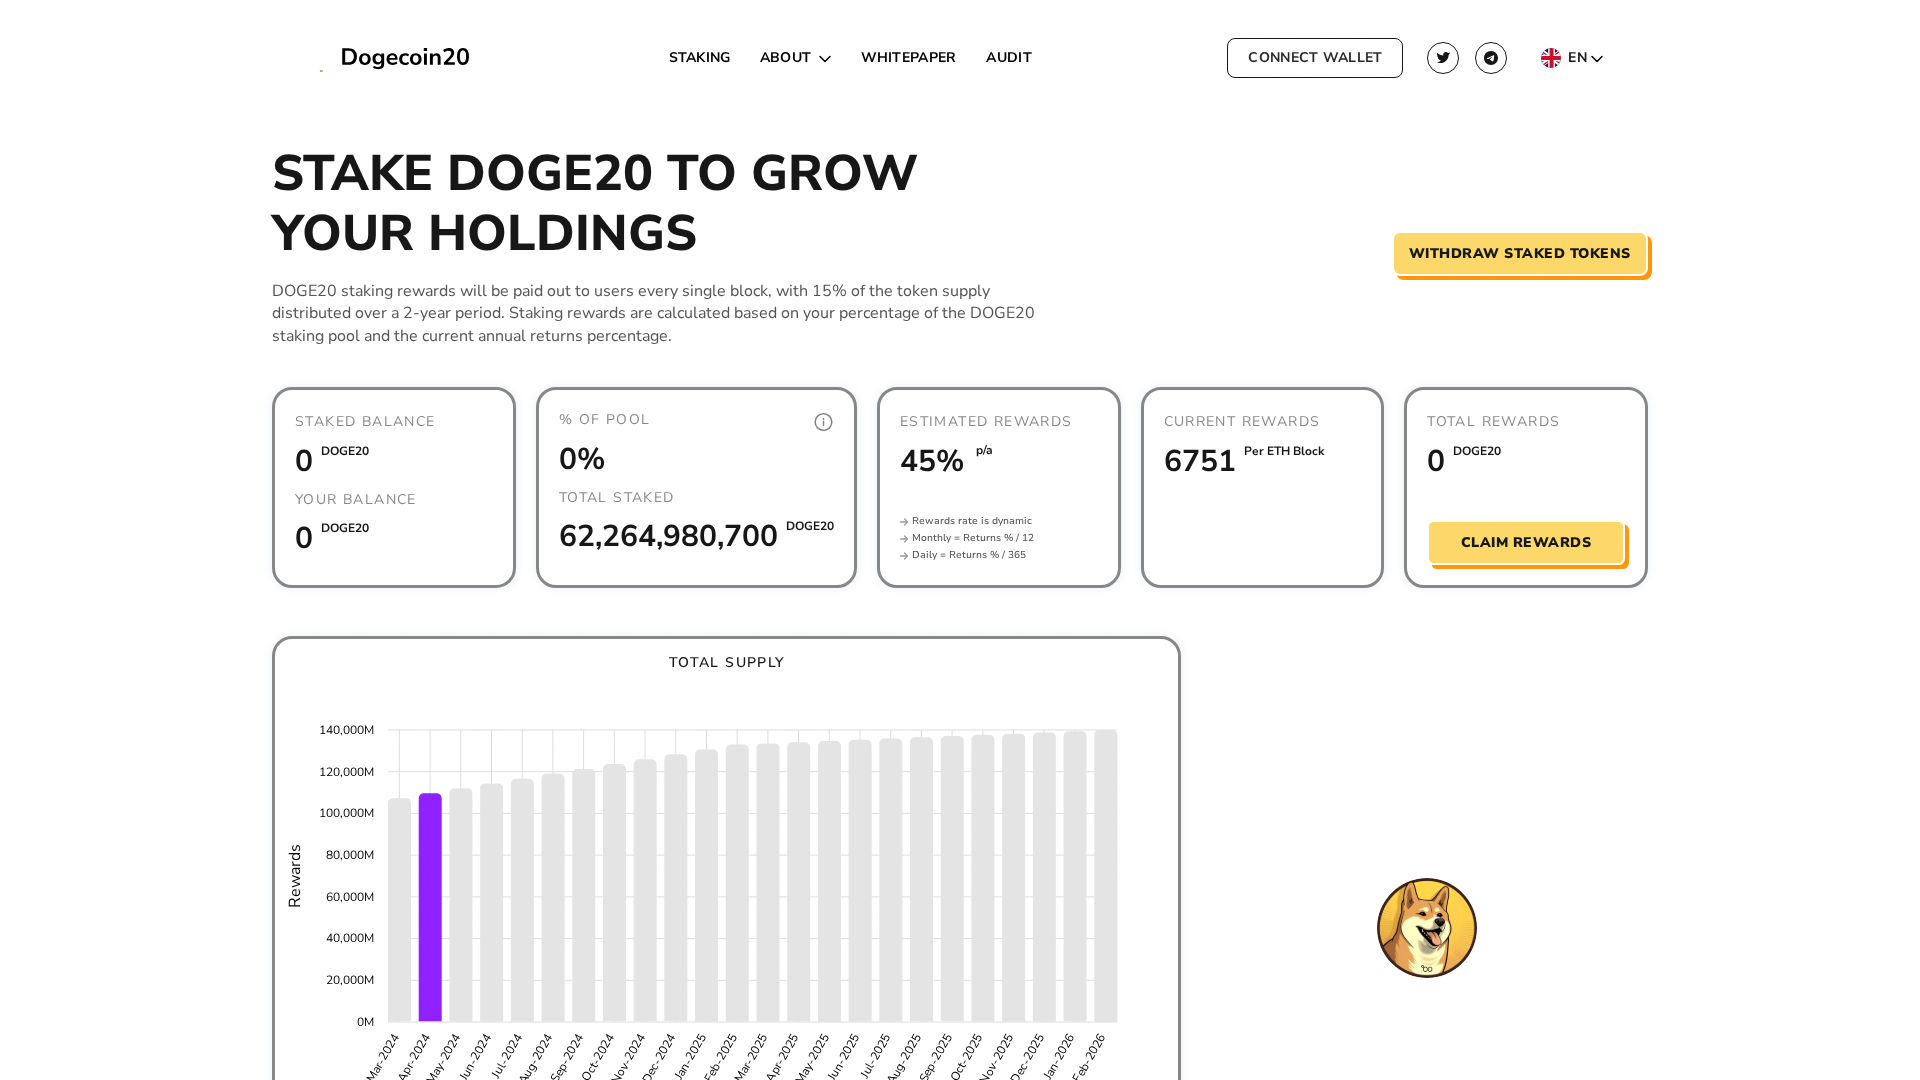This screenshot has height=1080, width=1920.
Task: Click the TOTAL SUPPLY chart title
Action: [726, 662]
